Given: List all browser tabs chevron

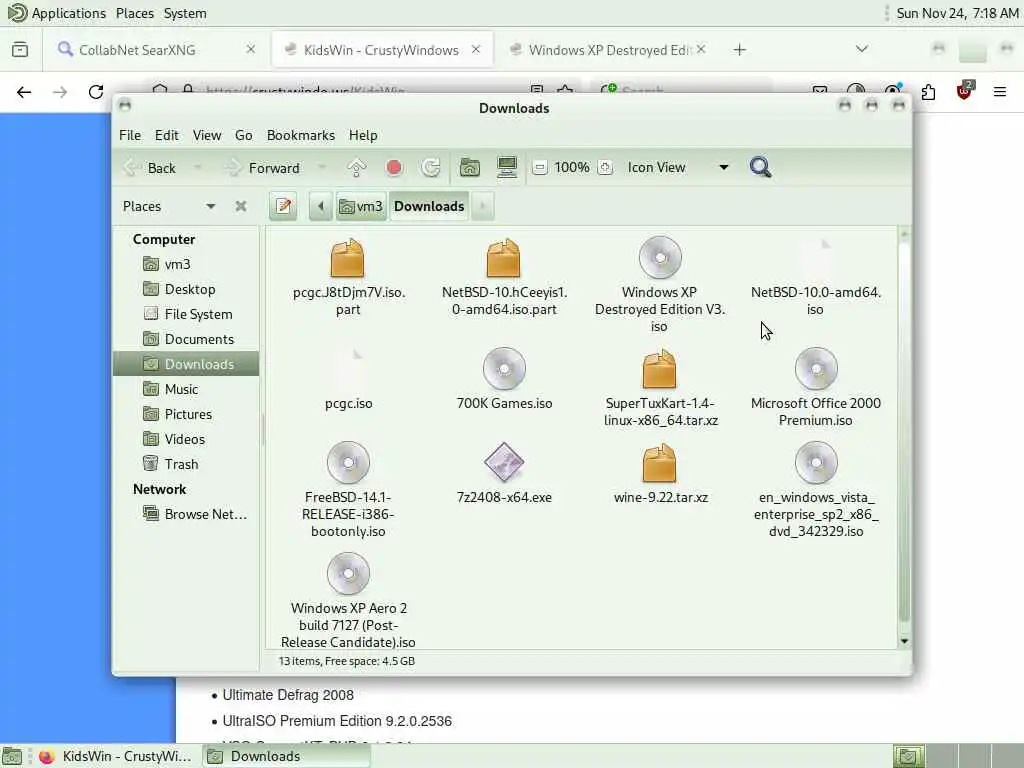Looking at the screenshot, I should (861, 50).
